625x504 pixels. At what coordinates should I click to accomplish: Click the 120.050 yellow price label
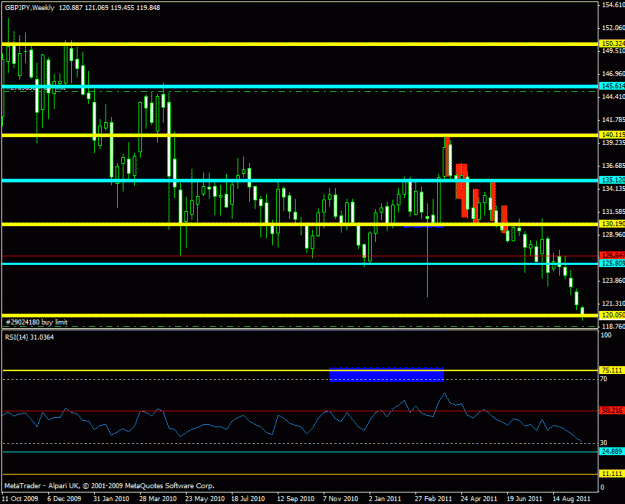pyautogui.click(x=613, y=315)
